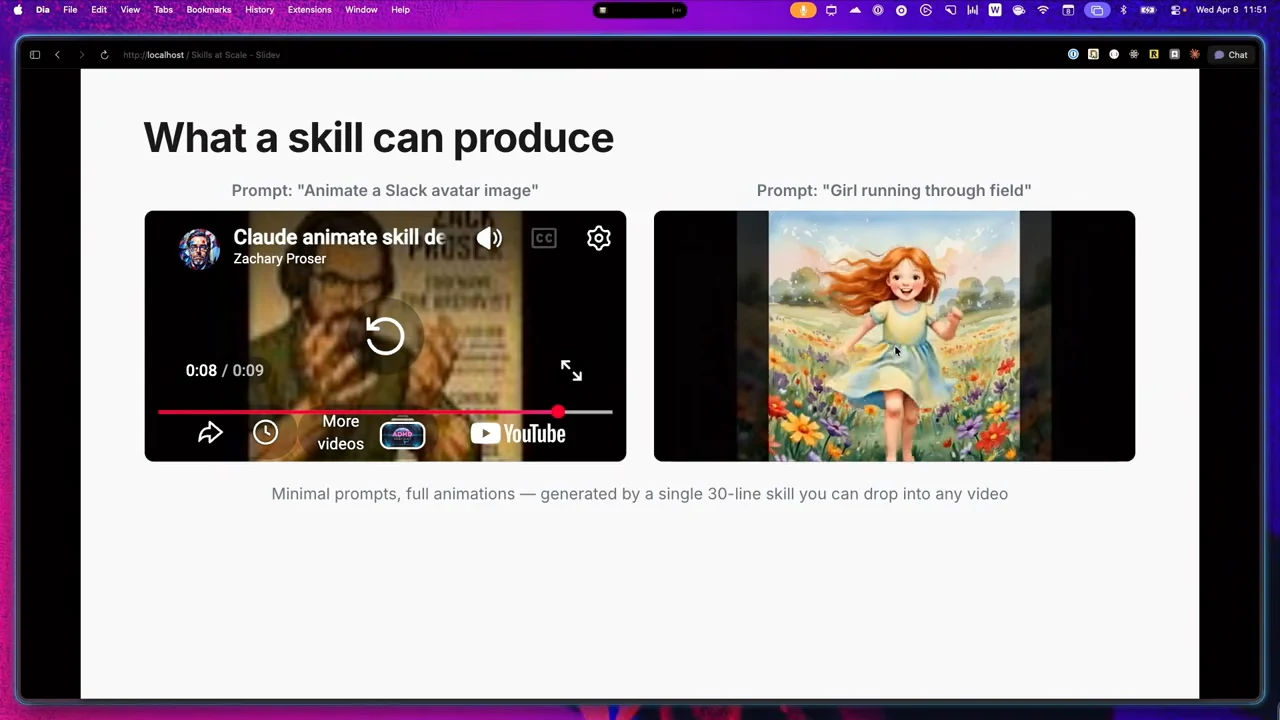
Task: Click the "Animate a Slack avatar image" prompt caption
Action: click(x=385, y=190)
